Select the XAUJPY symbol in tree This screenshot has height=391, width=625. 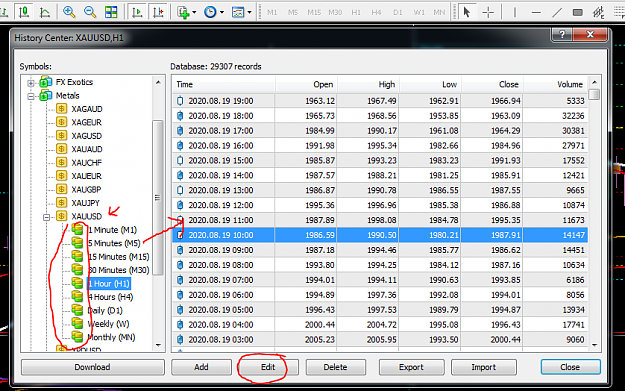click(86, 203)
